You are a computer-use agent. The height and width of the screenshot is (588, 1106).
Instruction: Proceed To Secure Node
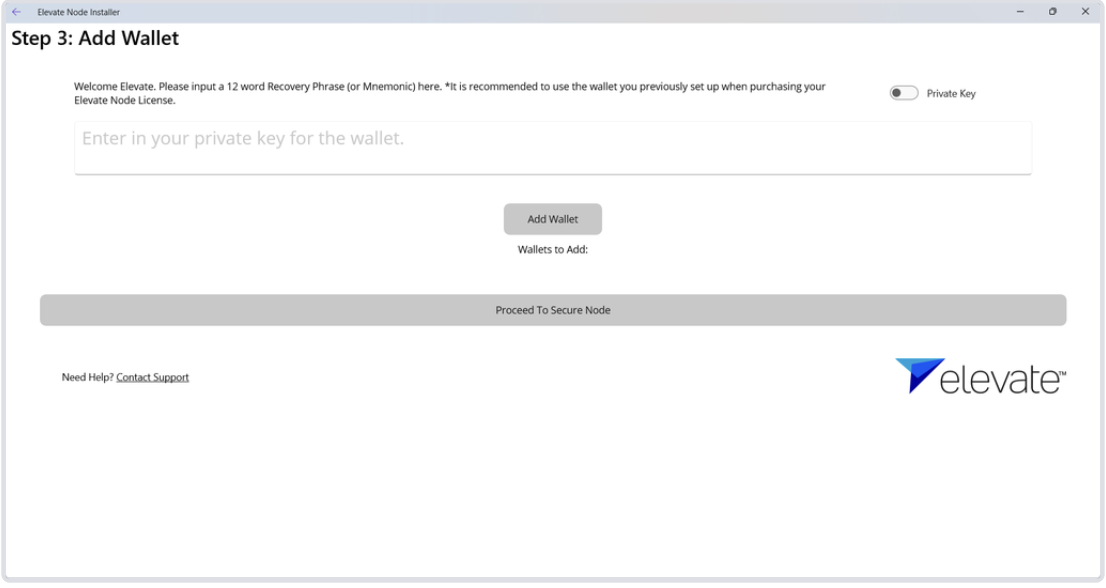click(x=553, y=310)
